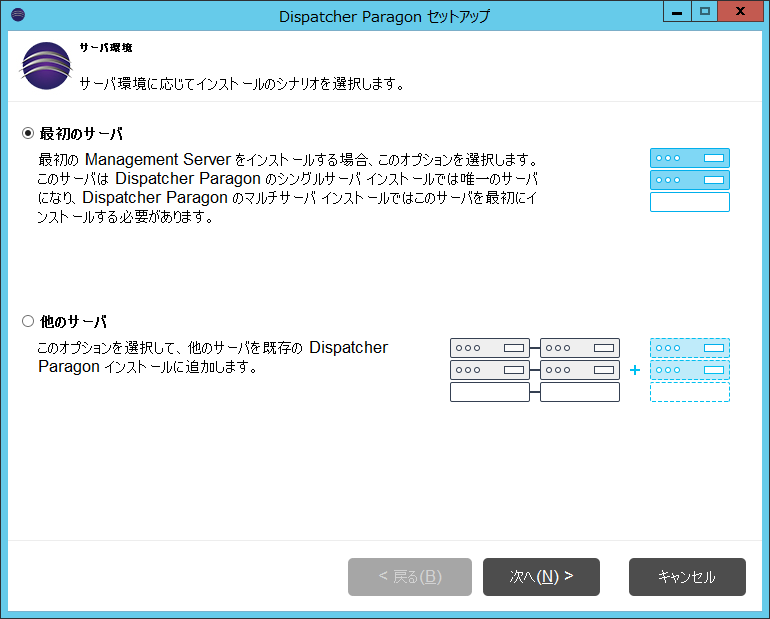The width and height of the screenshot is (770, 619).
Task: Click the dashed blue added-server illustration
Action: pyautogui.click(x=689, y=370)
